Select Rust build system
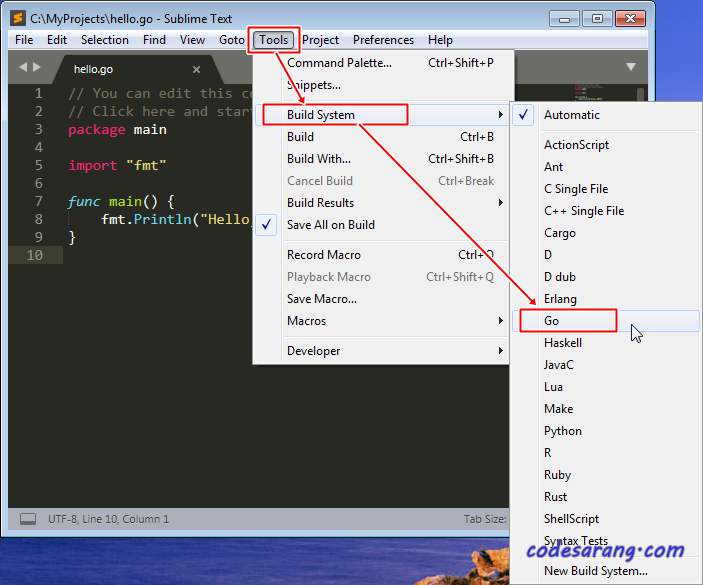The width and height of the screenshot is (703, 585). tap(606, 496)
